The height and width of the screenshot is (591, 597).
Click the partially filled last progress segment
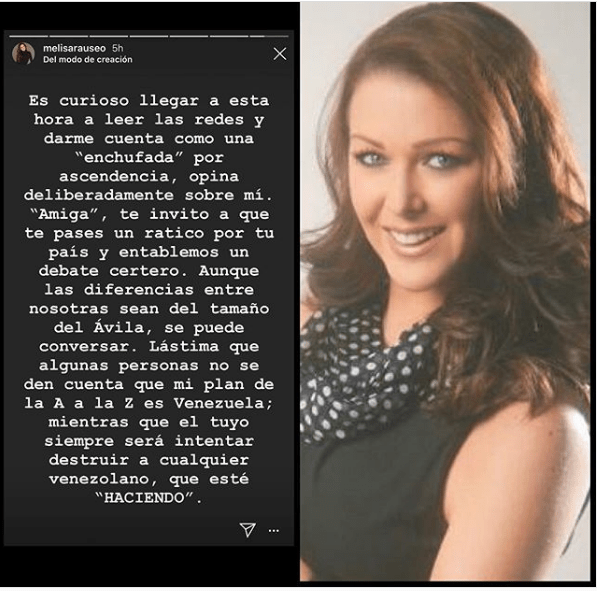(x=269, y=37)
